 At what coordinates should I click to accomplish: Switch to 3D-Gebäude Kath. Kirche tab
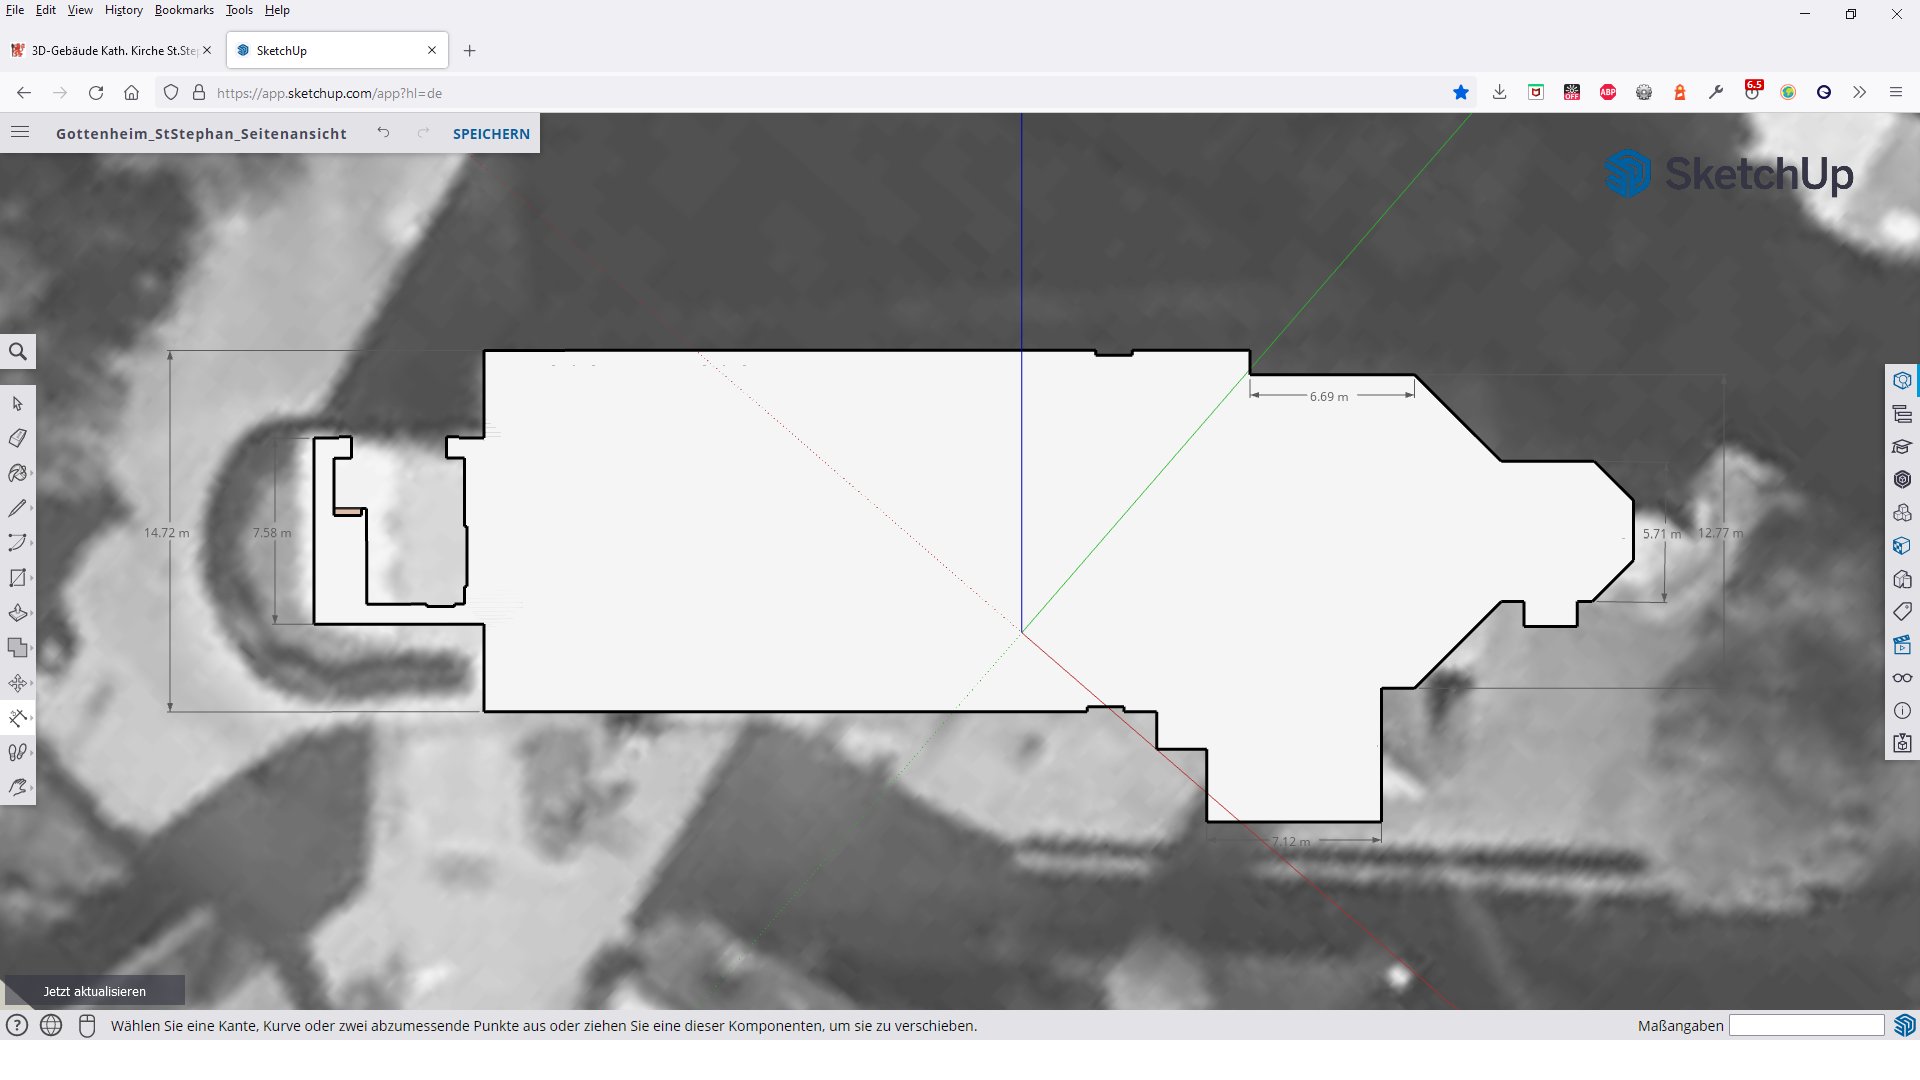point(110,50)
